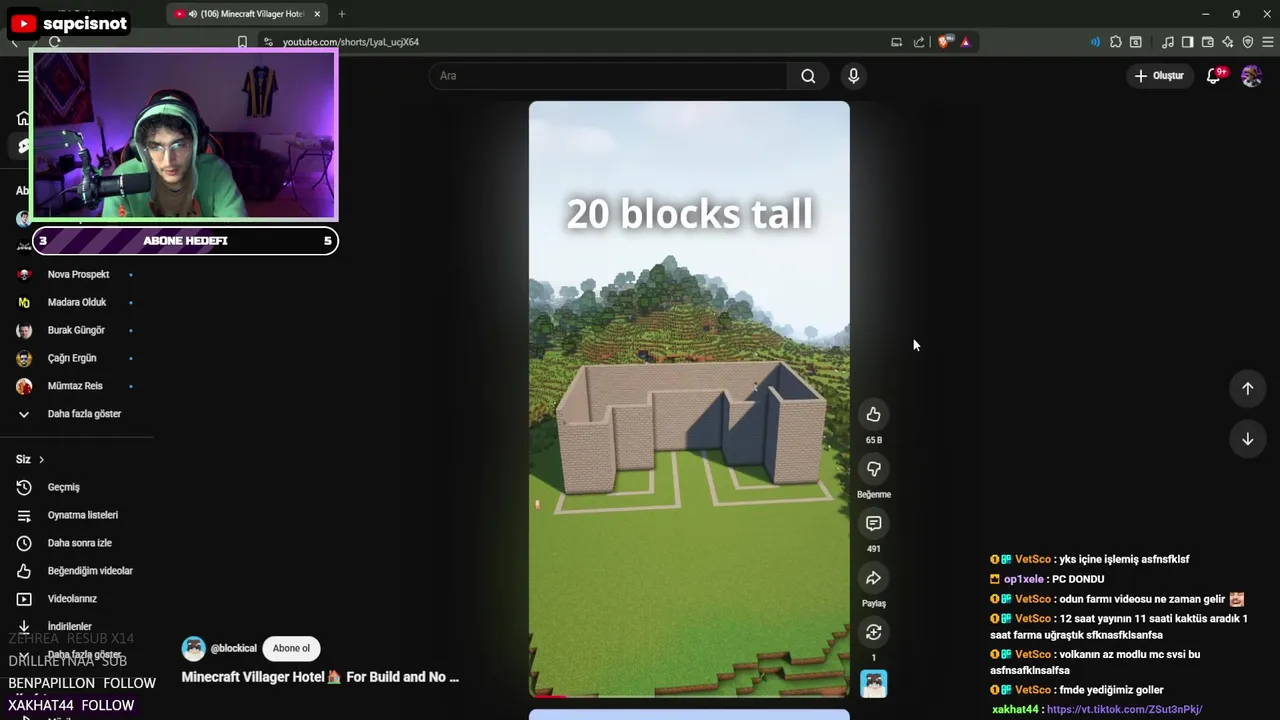
Task: Open a new browser tab
Action: (342, 14)
